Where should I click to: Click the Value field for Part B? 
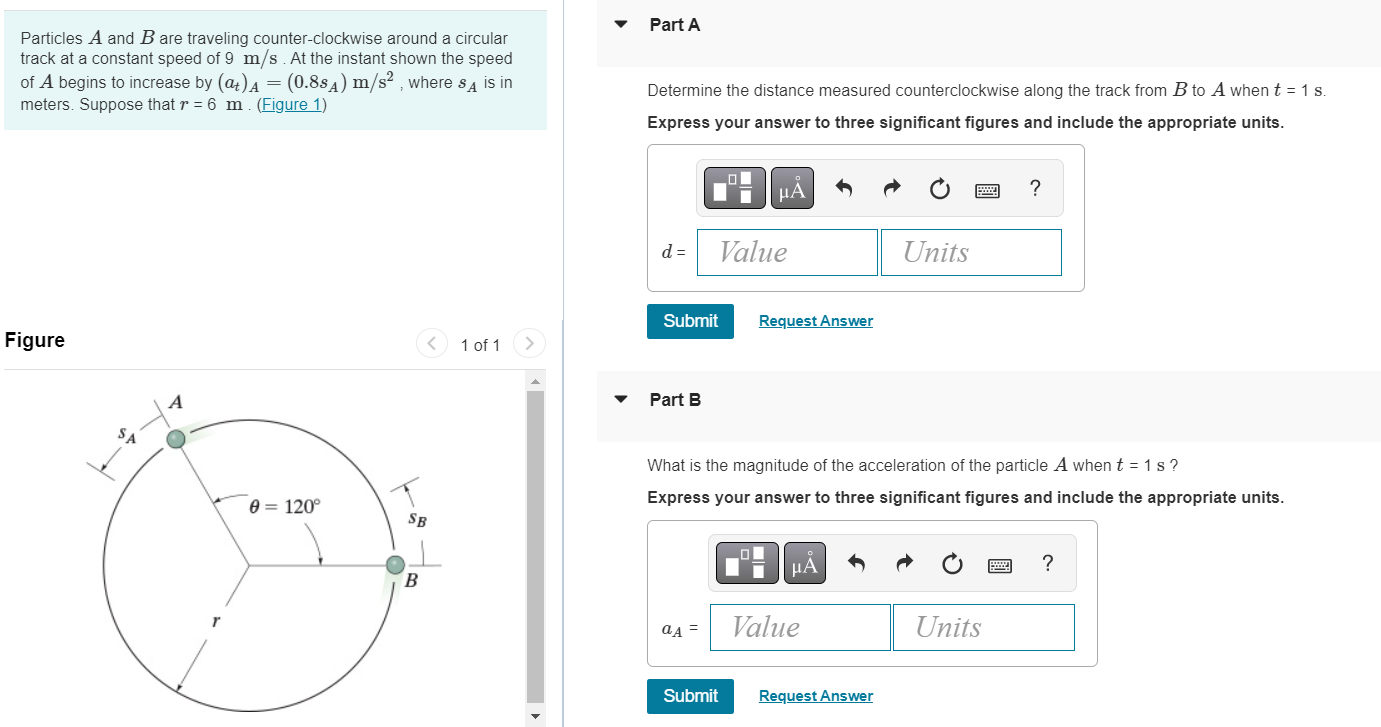pos(799,627)
